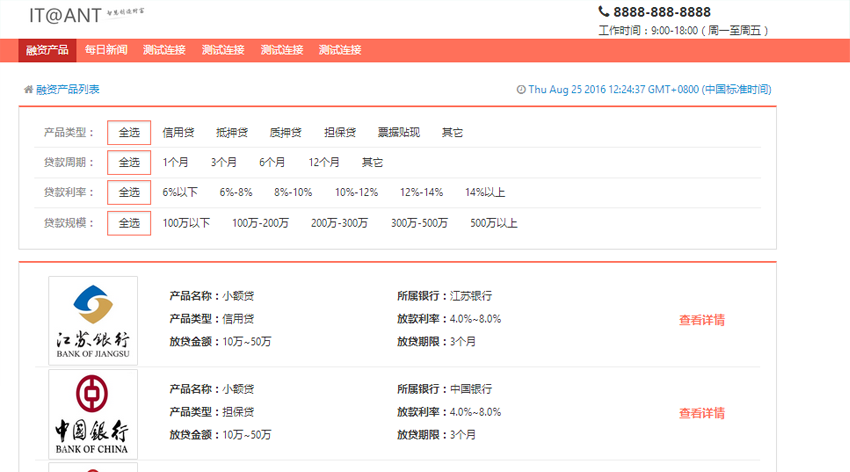Click the Bank of China logo thumbnail
850x472 pixels.
tap(93, 415)
